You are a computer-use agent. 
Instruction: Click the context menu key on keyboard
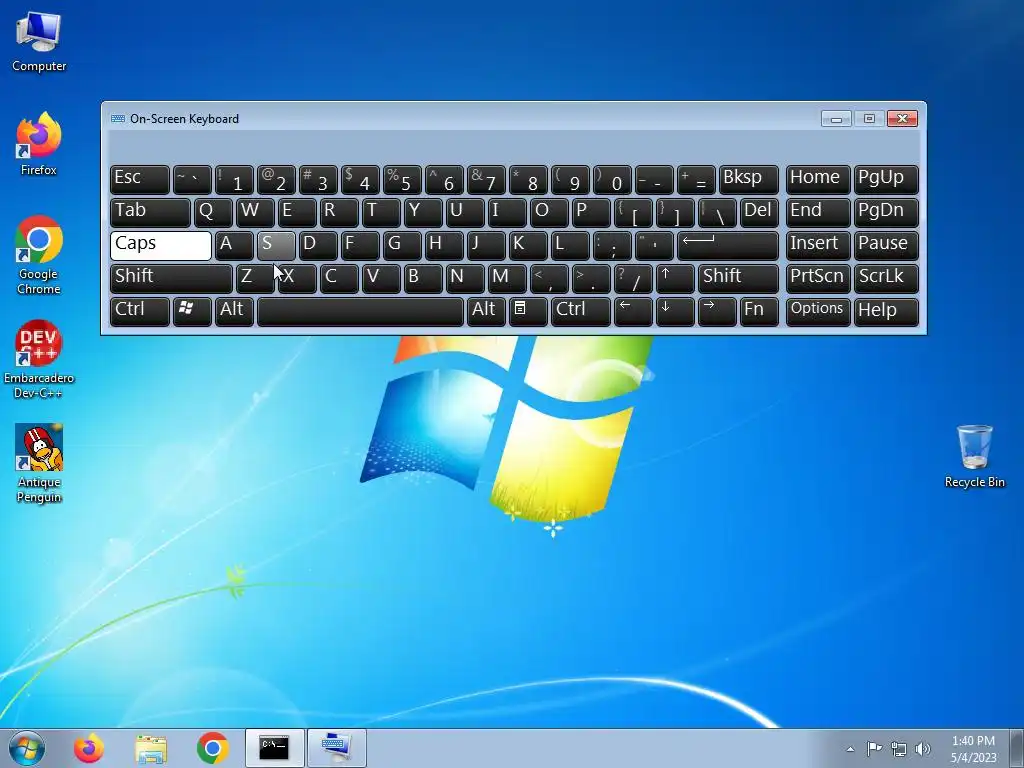(528, 312)
